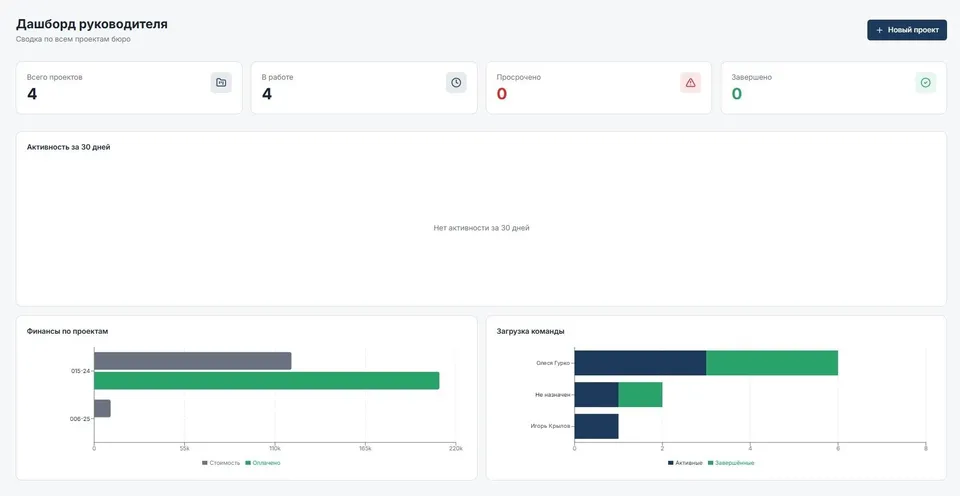Screen dimensions: 960x496
Task: Click the Завершённые legend entry
Action: pyautogui.click(x=731, y=463)
